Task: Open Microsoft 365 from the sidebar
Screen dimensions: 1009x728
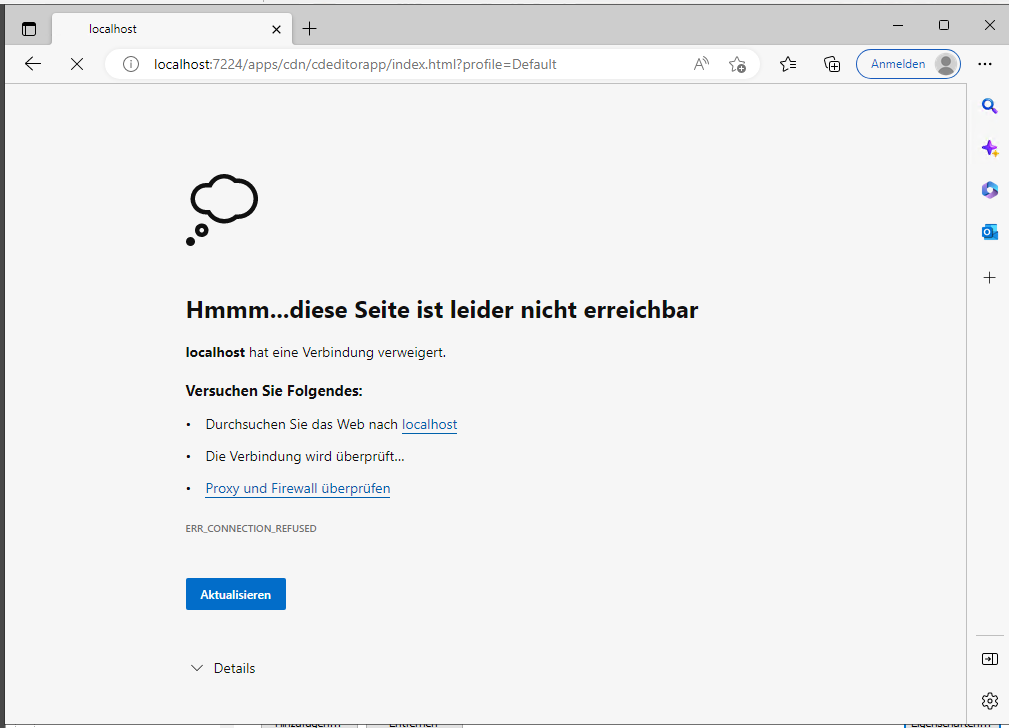Action: (x=989, y=190)
